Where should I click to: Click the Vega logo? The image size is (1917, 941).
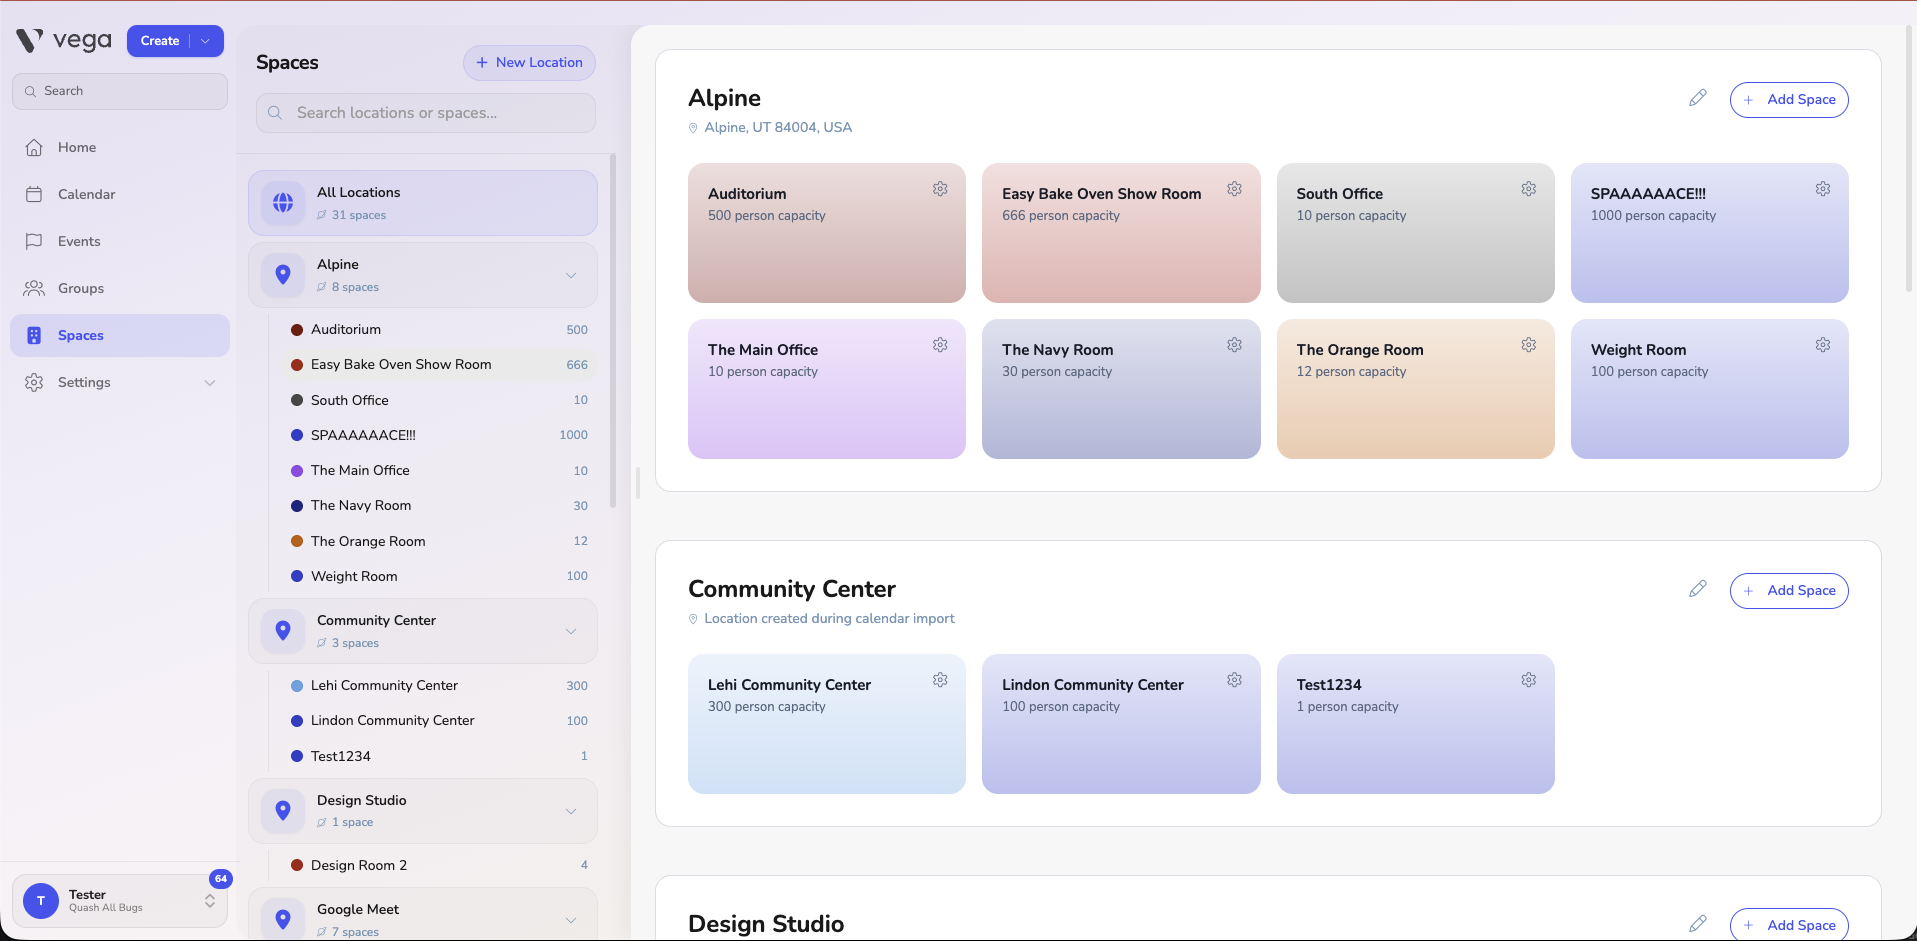pos(64,40)
